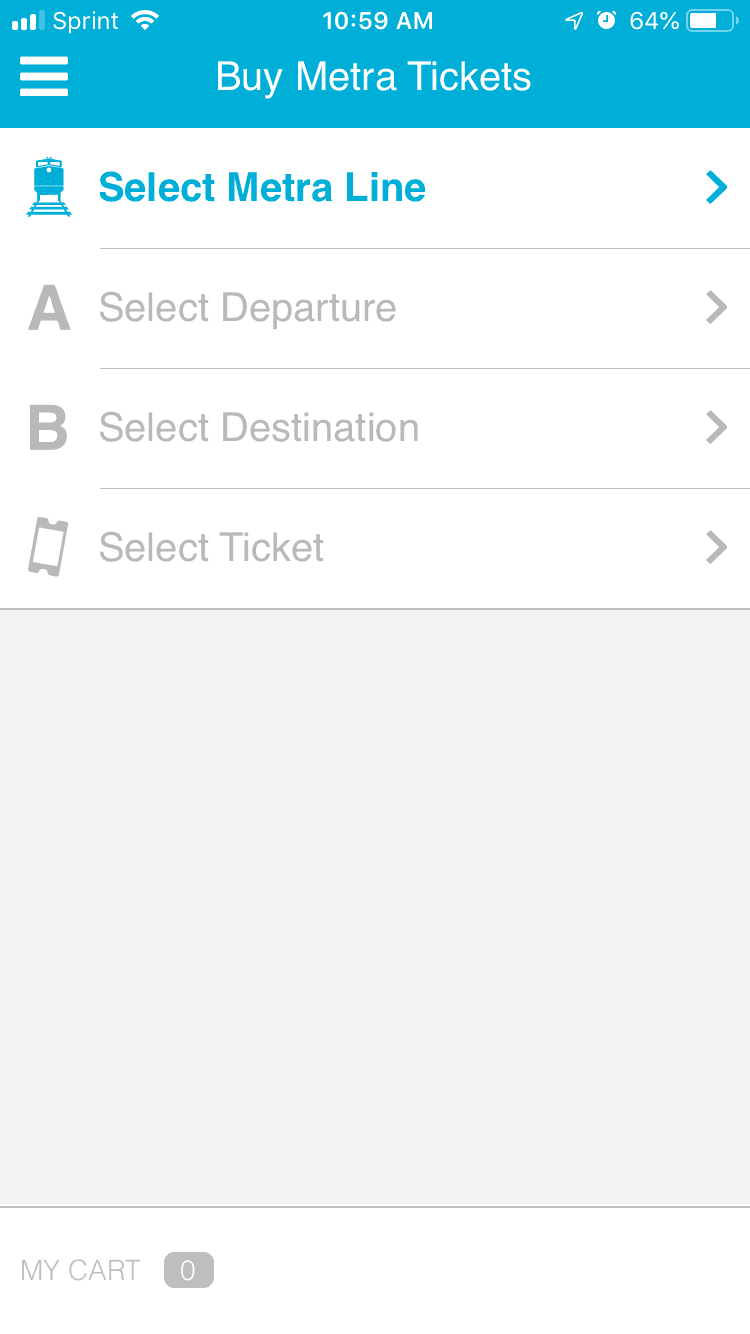The width and height of the screenshot is (750, 1334).
Task: Expand the Select Ticket chevron
Action: [x=715, y=548]
